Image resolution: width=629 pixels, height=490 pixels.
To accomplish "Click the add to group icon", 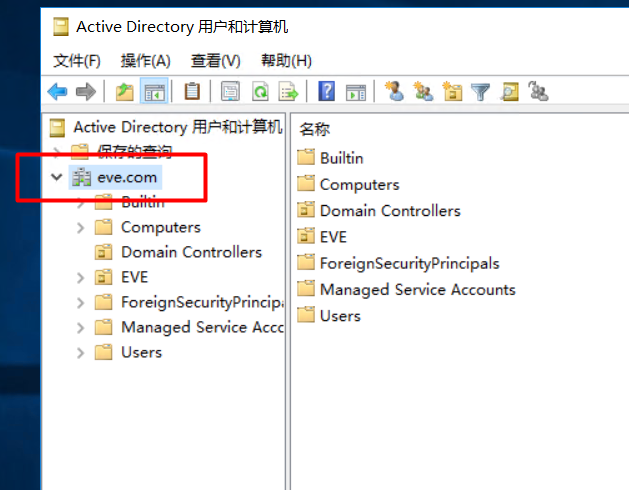I will click(538, 91).
